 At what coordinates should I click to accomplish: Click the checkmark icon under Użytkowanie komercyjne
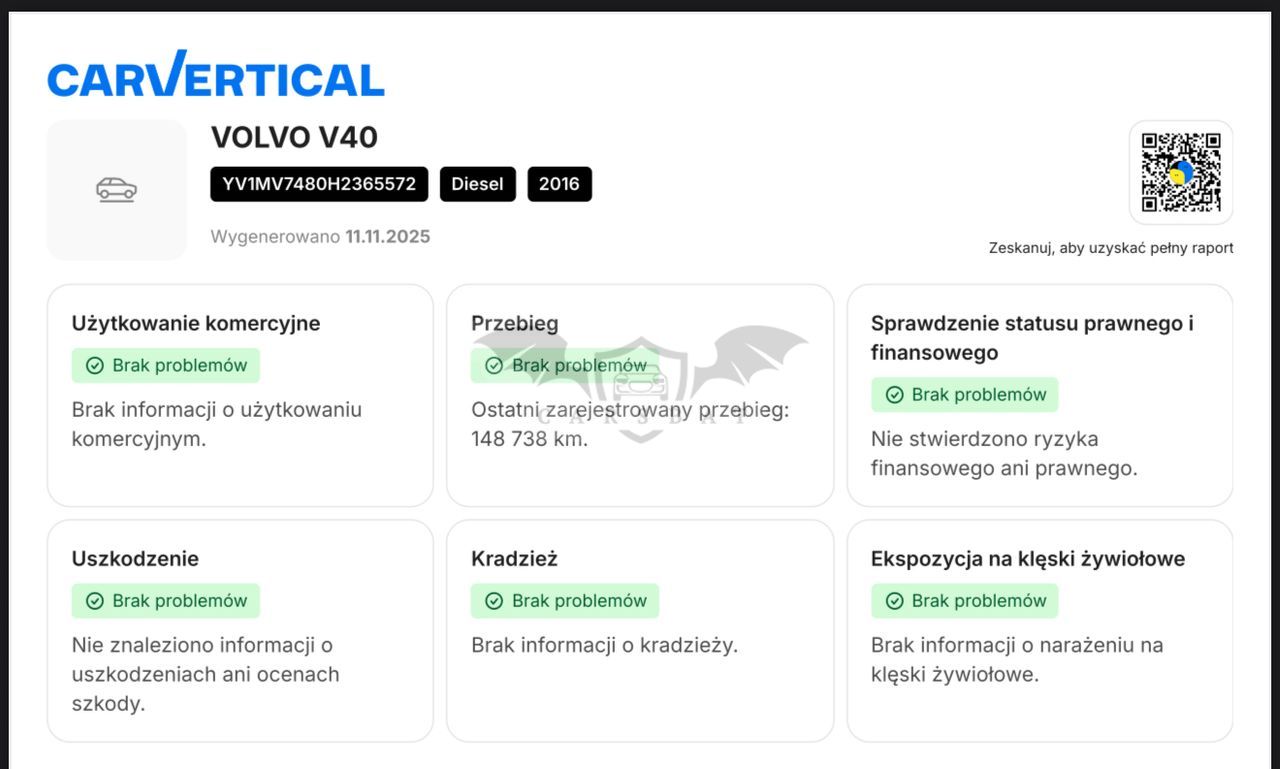[95, 366]
